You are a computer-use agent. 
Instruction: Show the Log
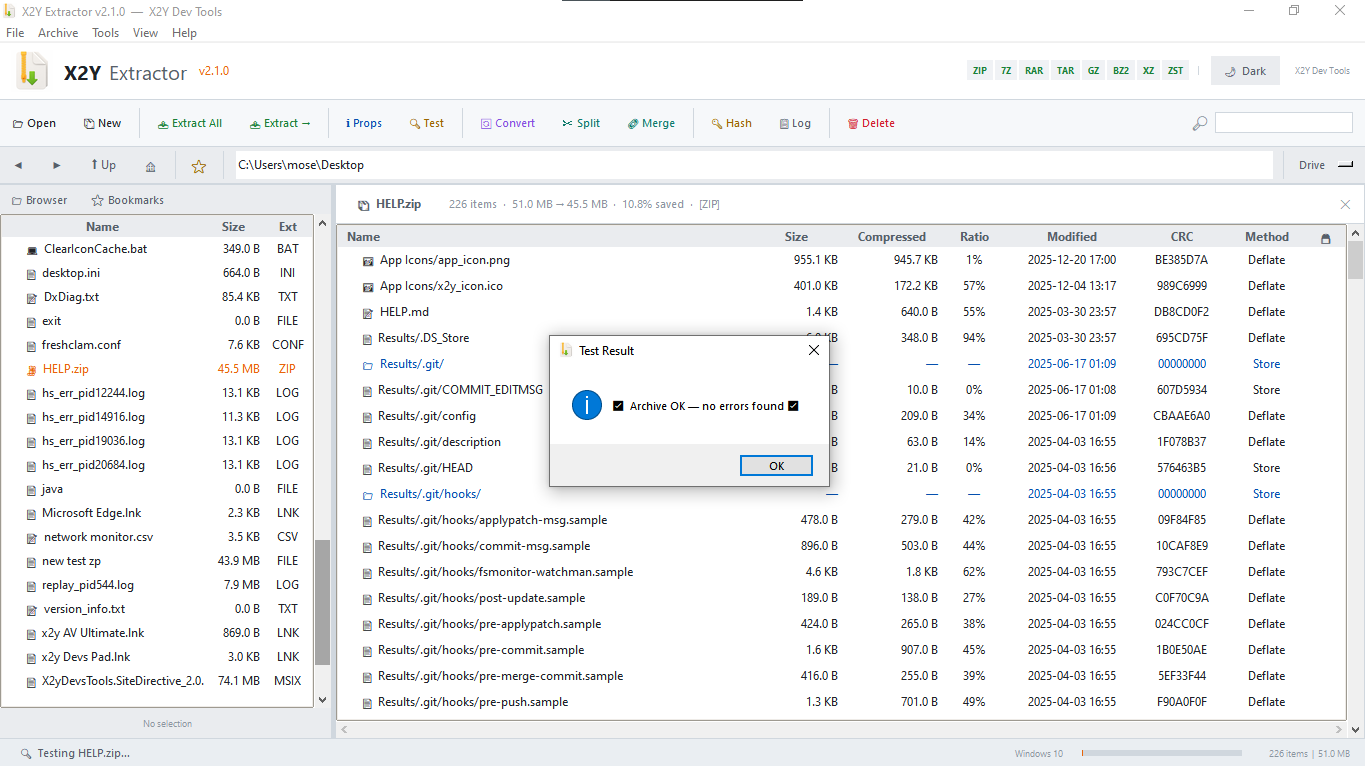click(795, 124)
